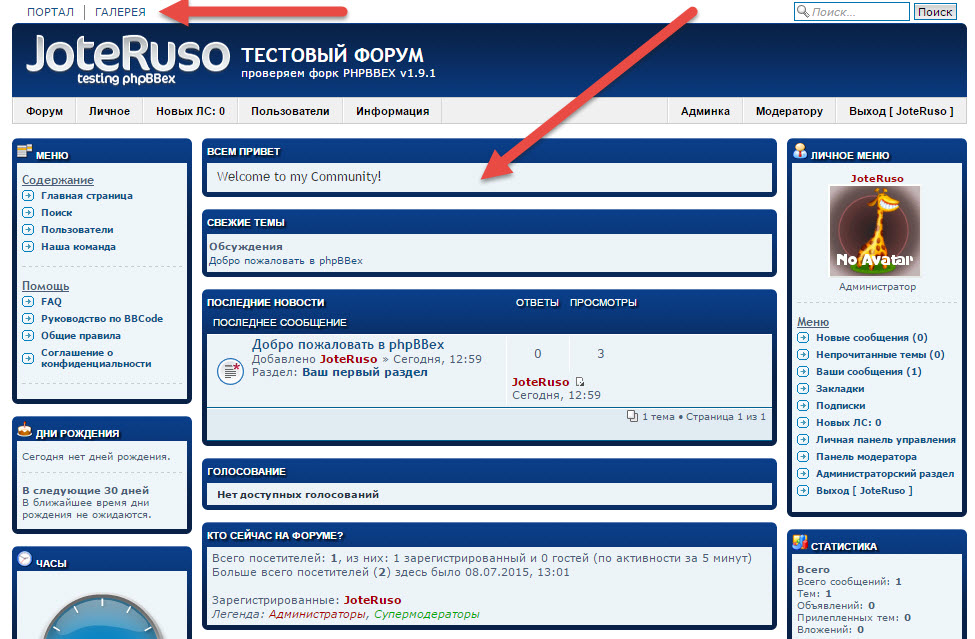
Task: Click the view latest post icon next to JoteRuso
Action: coord(580,382)
